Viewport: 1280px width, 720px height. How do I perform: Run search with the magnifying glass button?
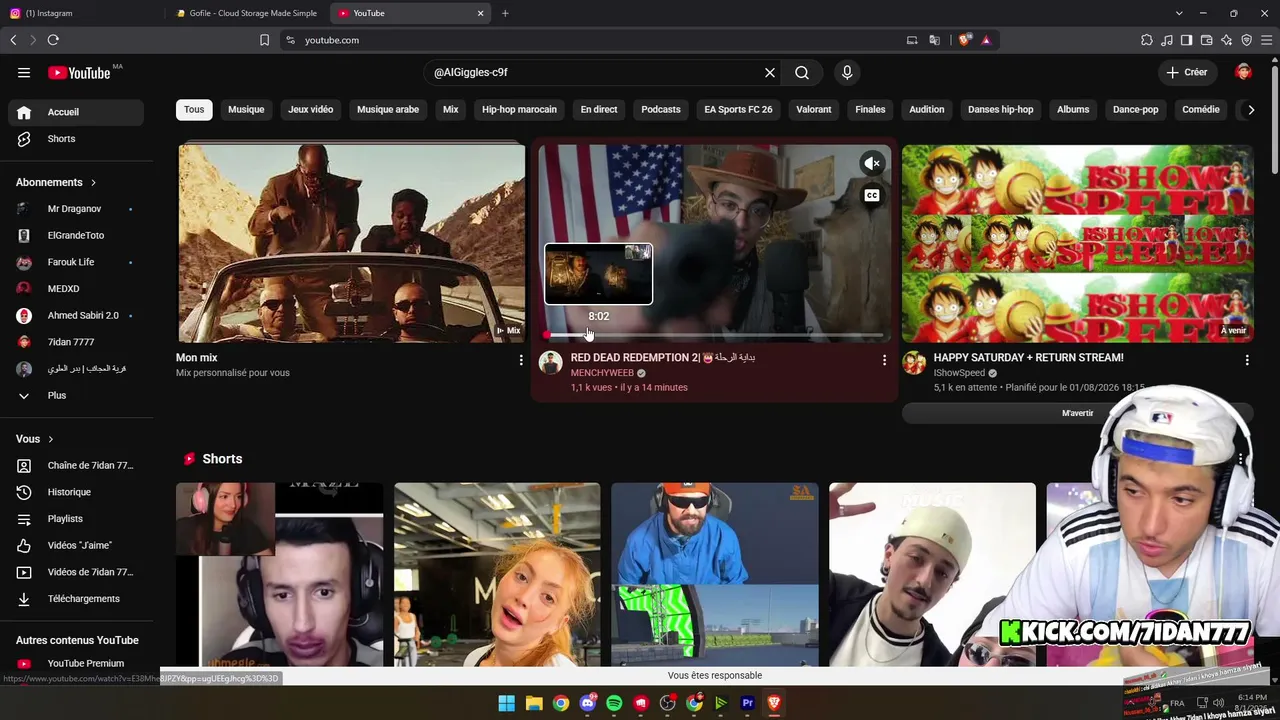(802, 72)
